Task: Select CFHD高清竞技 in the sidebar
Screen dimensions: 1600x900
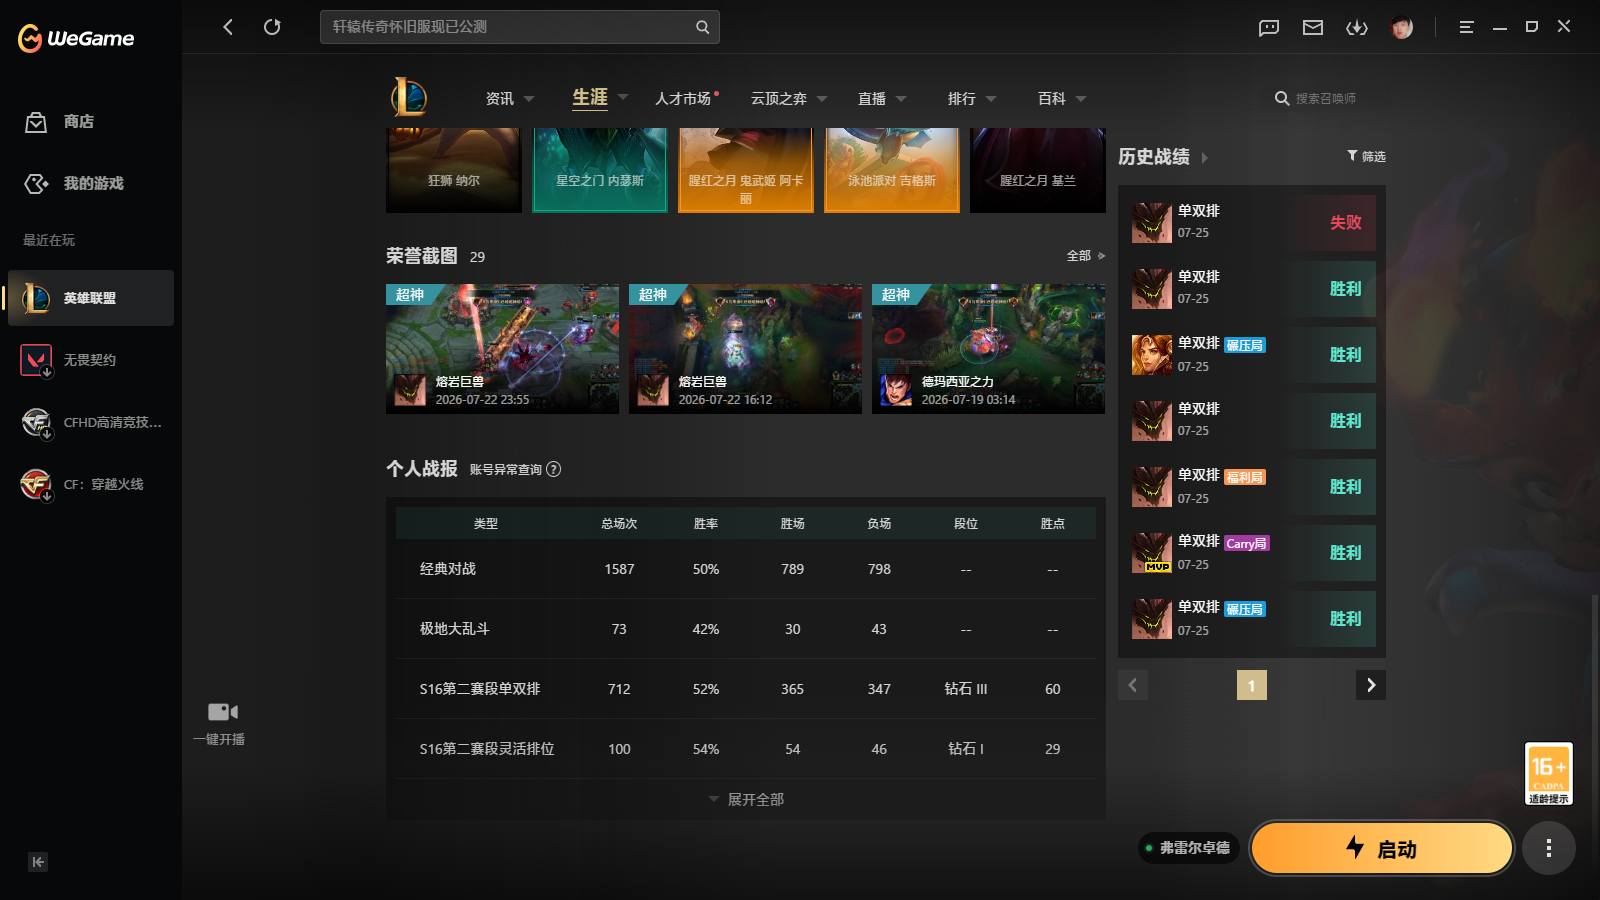Action: (90, 422)
